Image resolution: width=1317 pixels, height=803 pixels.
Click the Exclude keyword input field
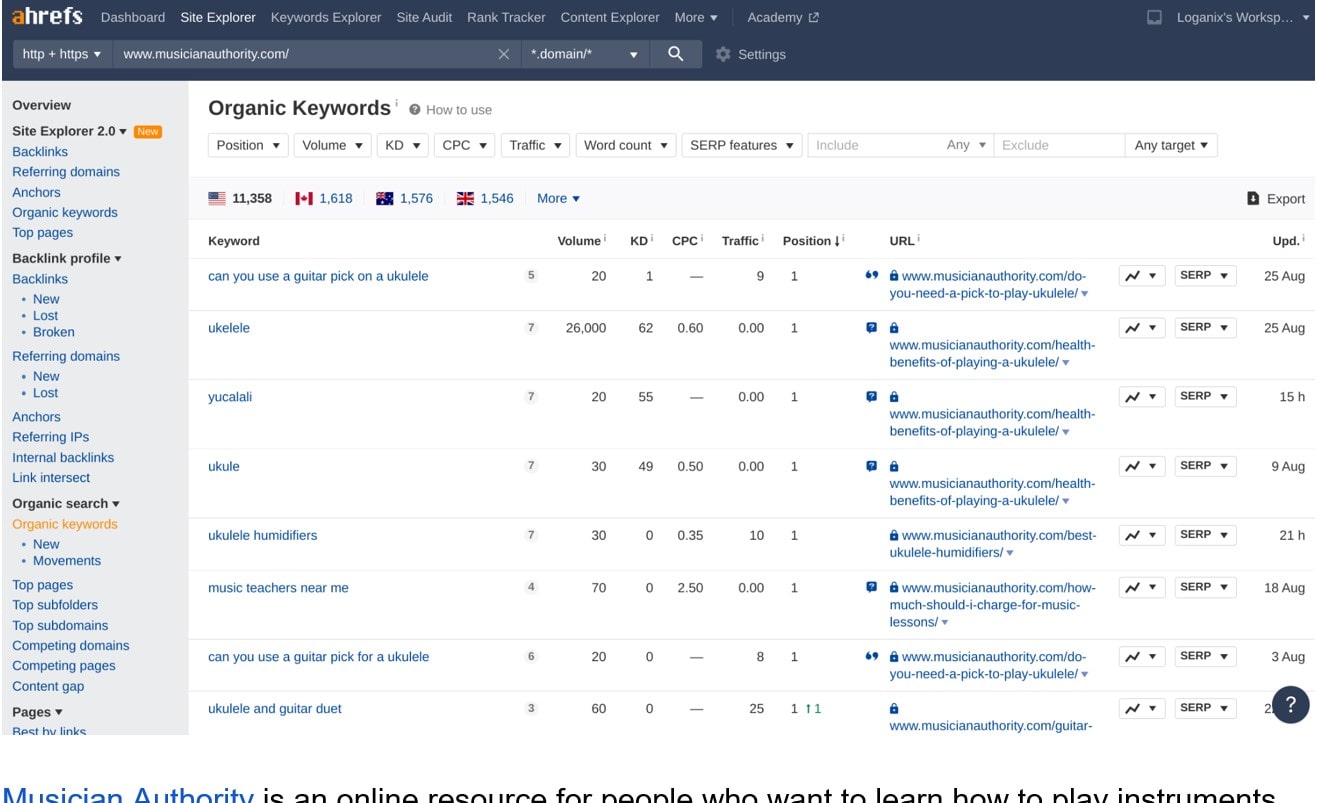pyautogui.click(x=1060, y=145)
